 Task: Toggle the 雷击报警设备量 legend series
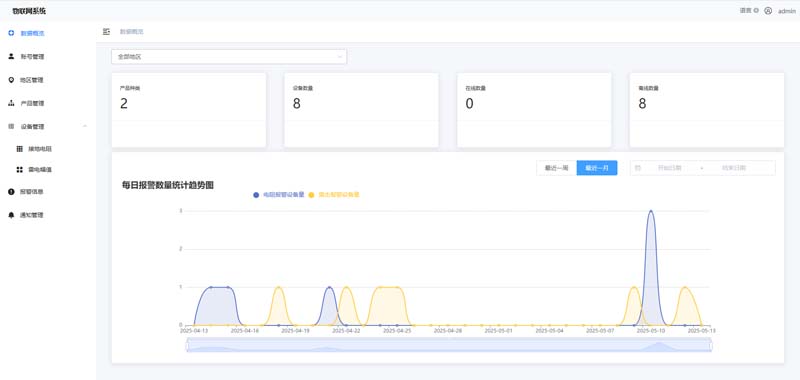pos(334,195)
